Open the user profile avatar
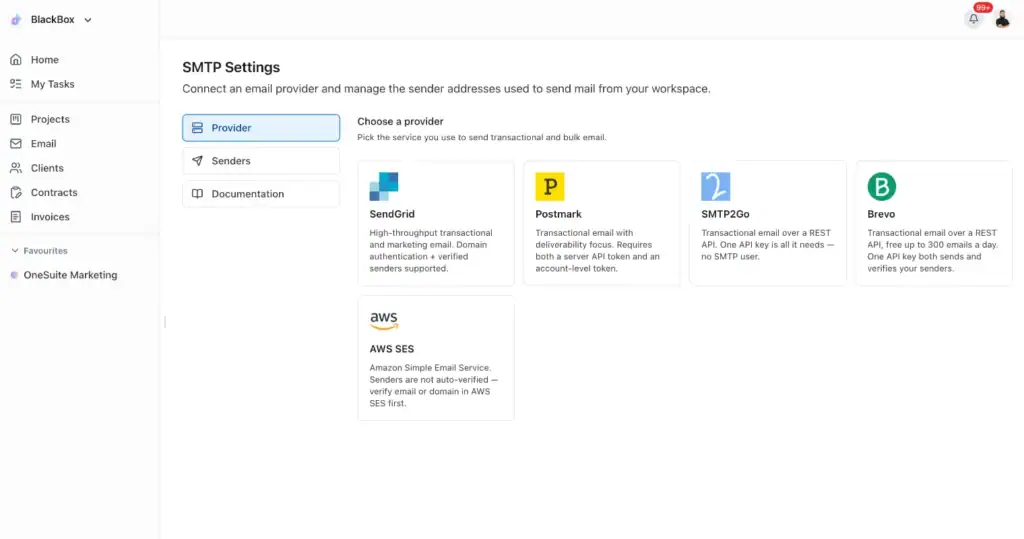Viewport: 1024px width, 539px height. pos(1002,19)
